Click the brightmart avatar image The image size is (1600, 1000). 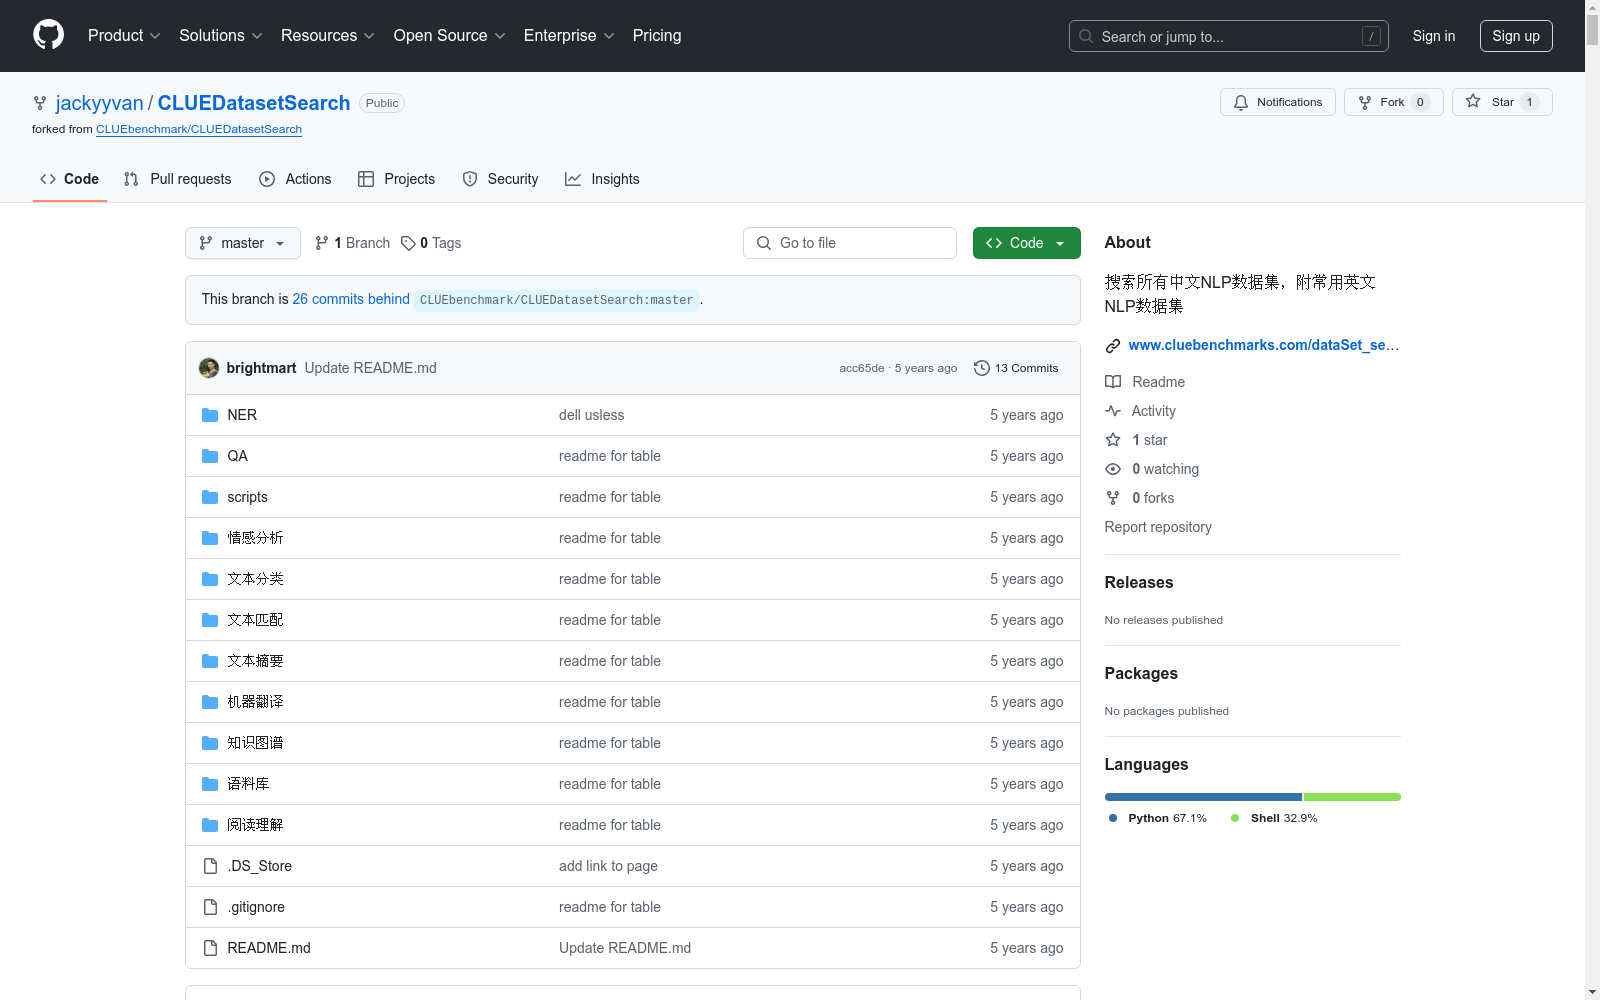(209, 368)
